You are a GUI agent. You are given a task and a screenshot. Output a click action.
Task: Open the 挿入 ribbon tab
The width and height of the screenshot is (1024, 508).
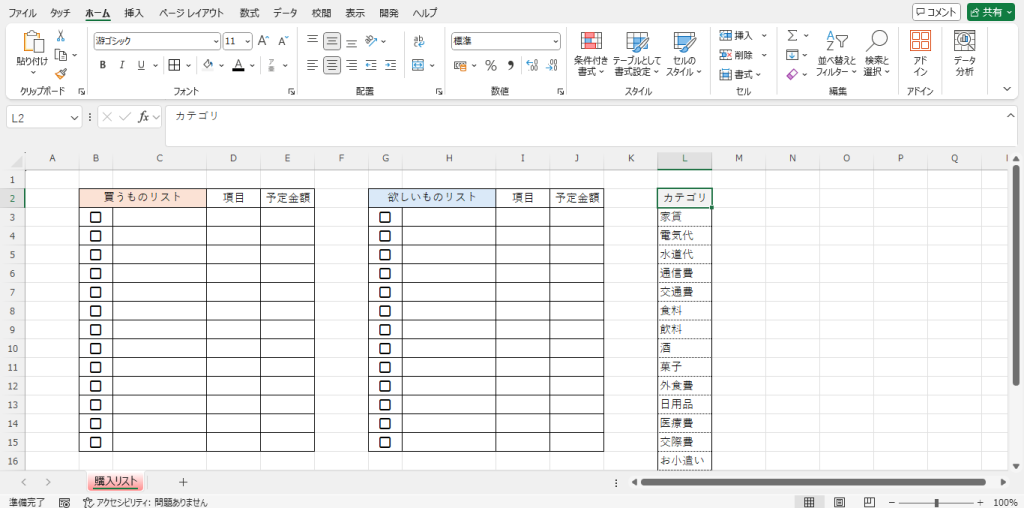pyautogui.click(x=133, y=13)
